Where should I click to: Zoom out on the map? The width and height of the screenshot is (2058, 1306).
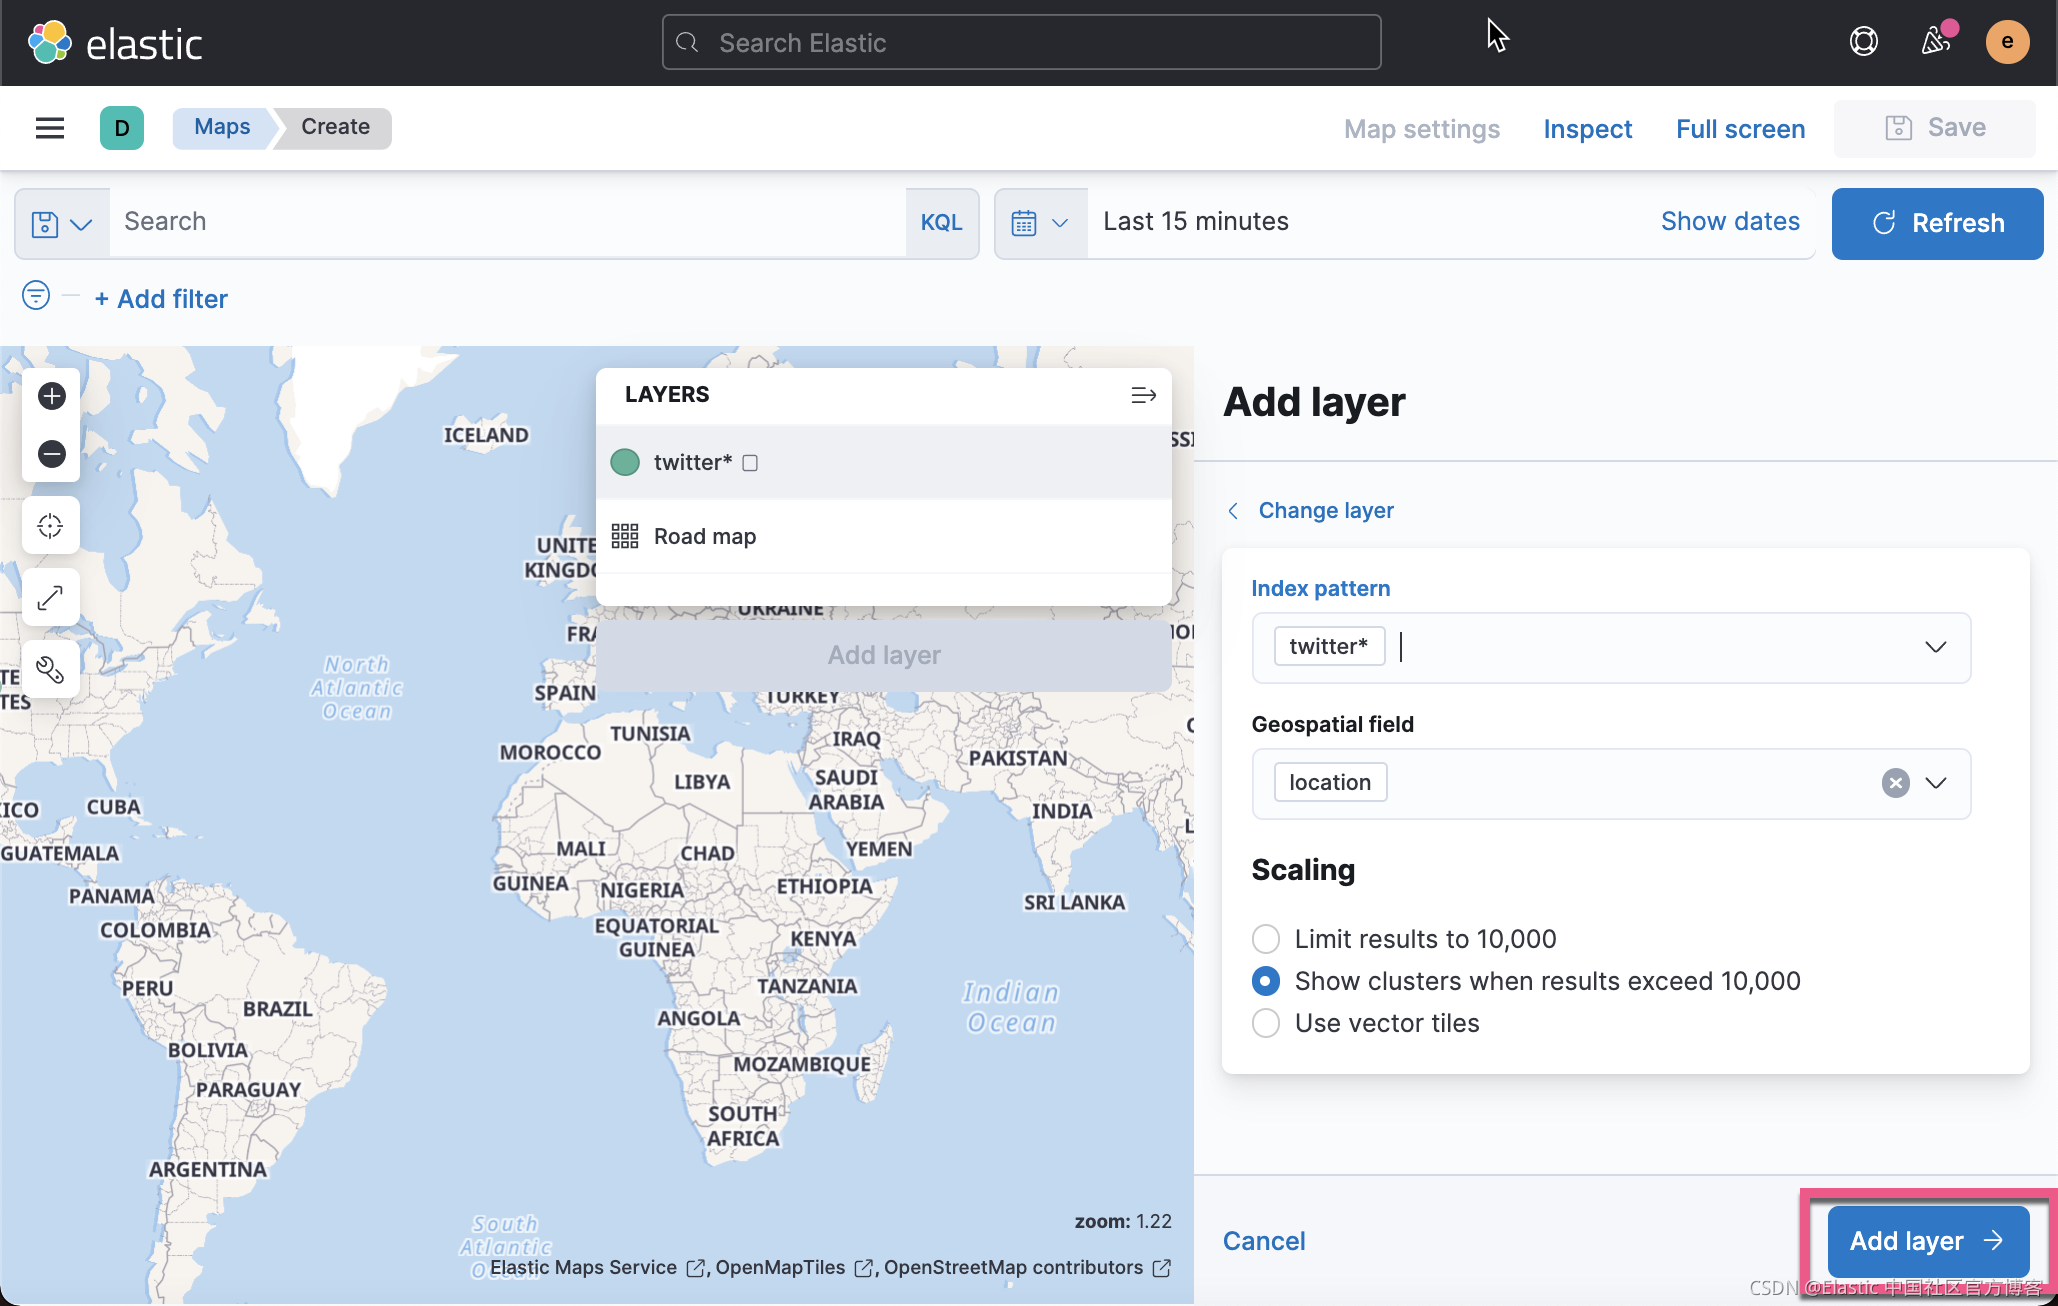click(x=52, y=454)
